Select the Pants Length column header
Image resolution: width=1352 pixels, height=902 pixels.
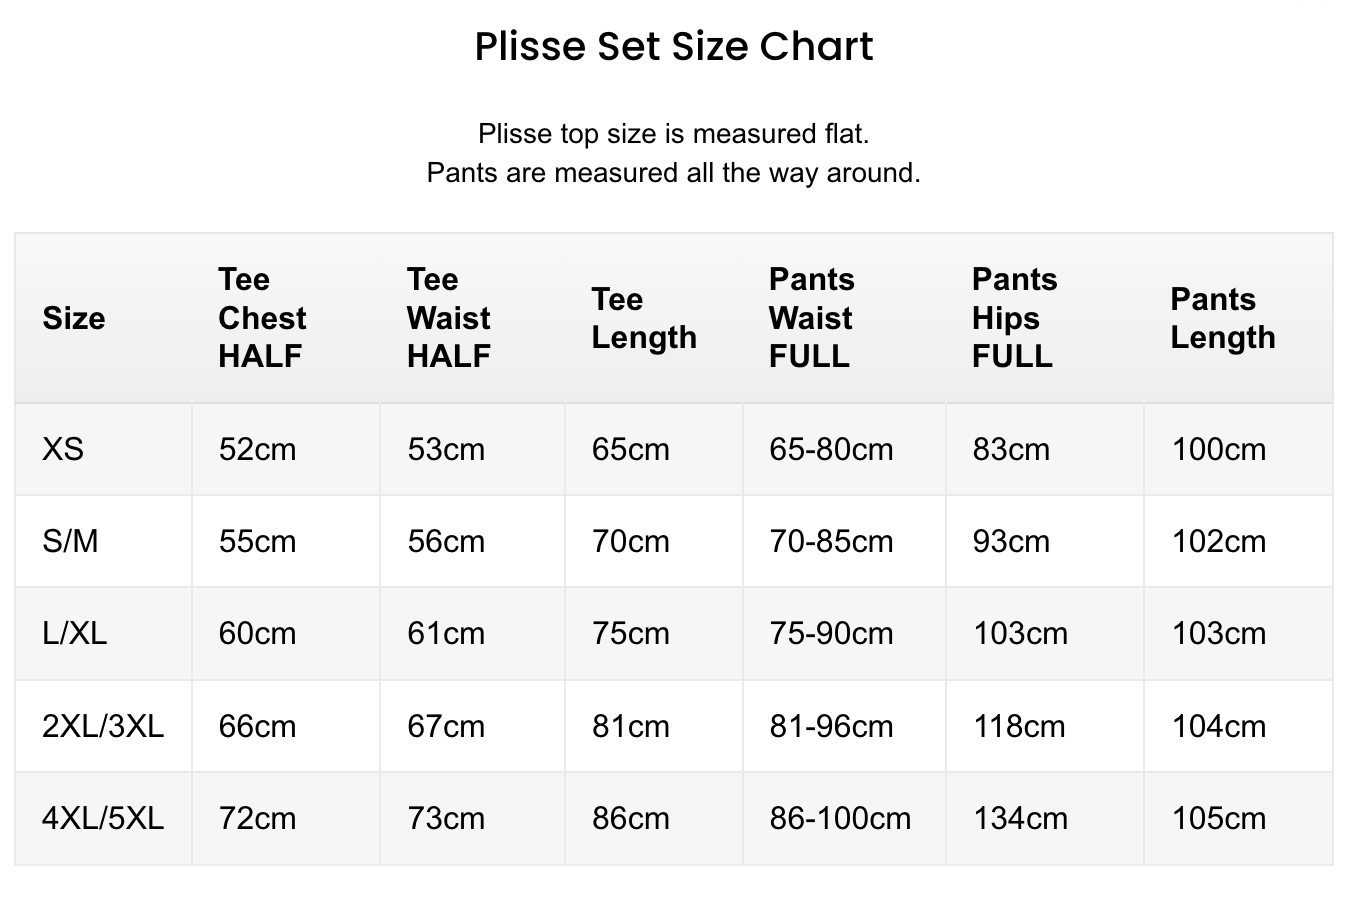pyautogui.click(x=1223, y=318)
